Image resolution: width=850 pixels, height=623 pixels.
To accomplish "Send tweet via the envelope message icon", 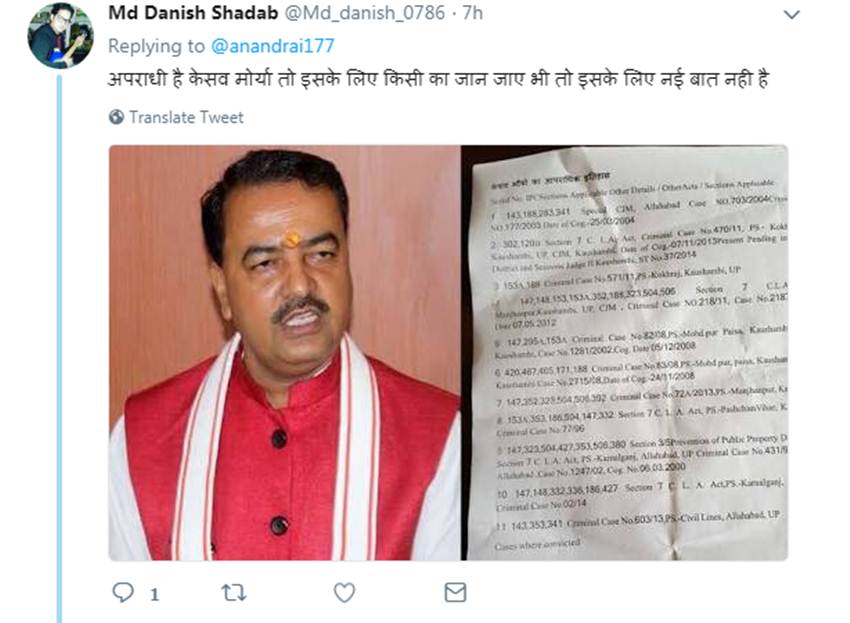I will pyautogui.click(x=455, y=593).
